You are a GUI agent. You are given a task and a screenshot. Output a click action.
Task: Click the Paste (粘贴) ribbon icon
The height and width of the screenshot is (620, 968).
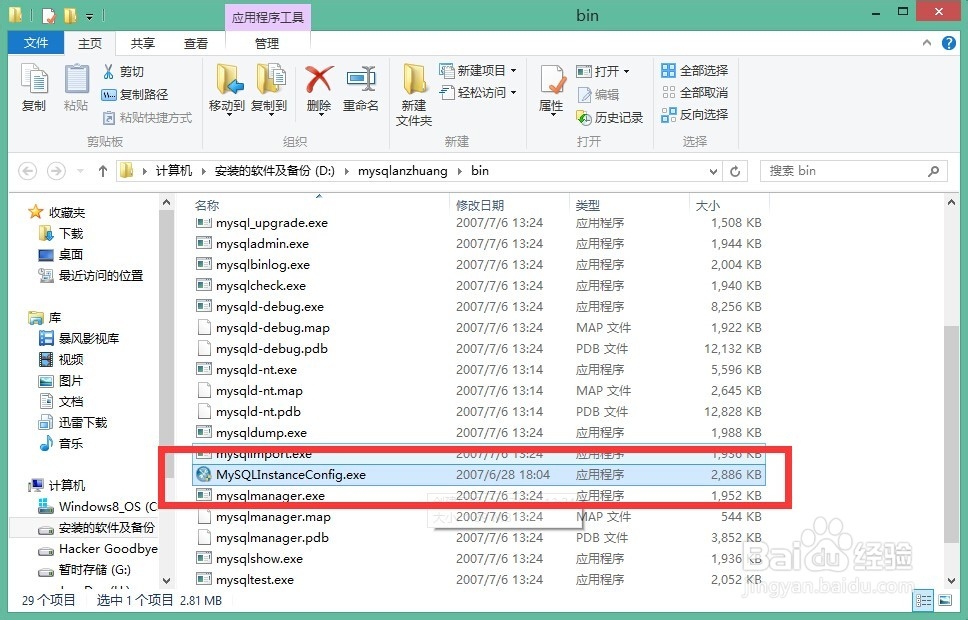[77, 88]
